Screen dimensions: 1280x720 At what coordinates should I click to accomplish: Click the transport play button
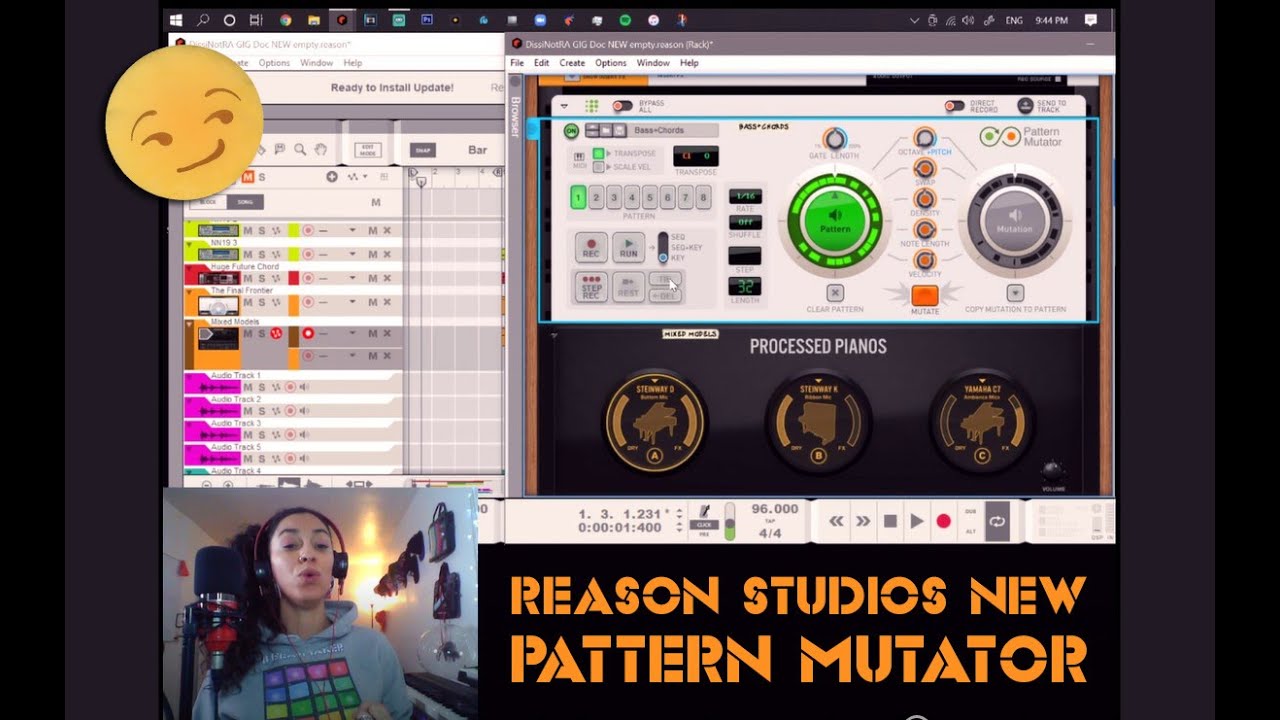[916, 521]
